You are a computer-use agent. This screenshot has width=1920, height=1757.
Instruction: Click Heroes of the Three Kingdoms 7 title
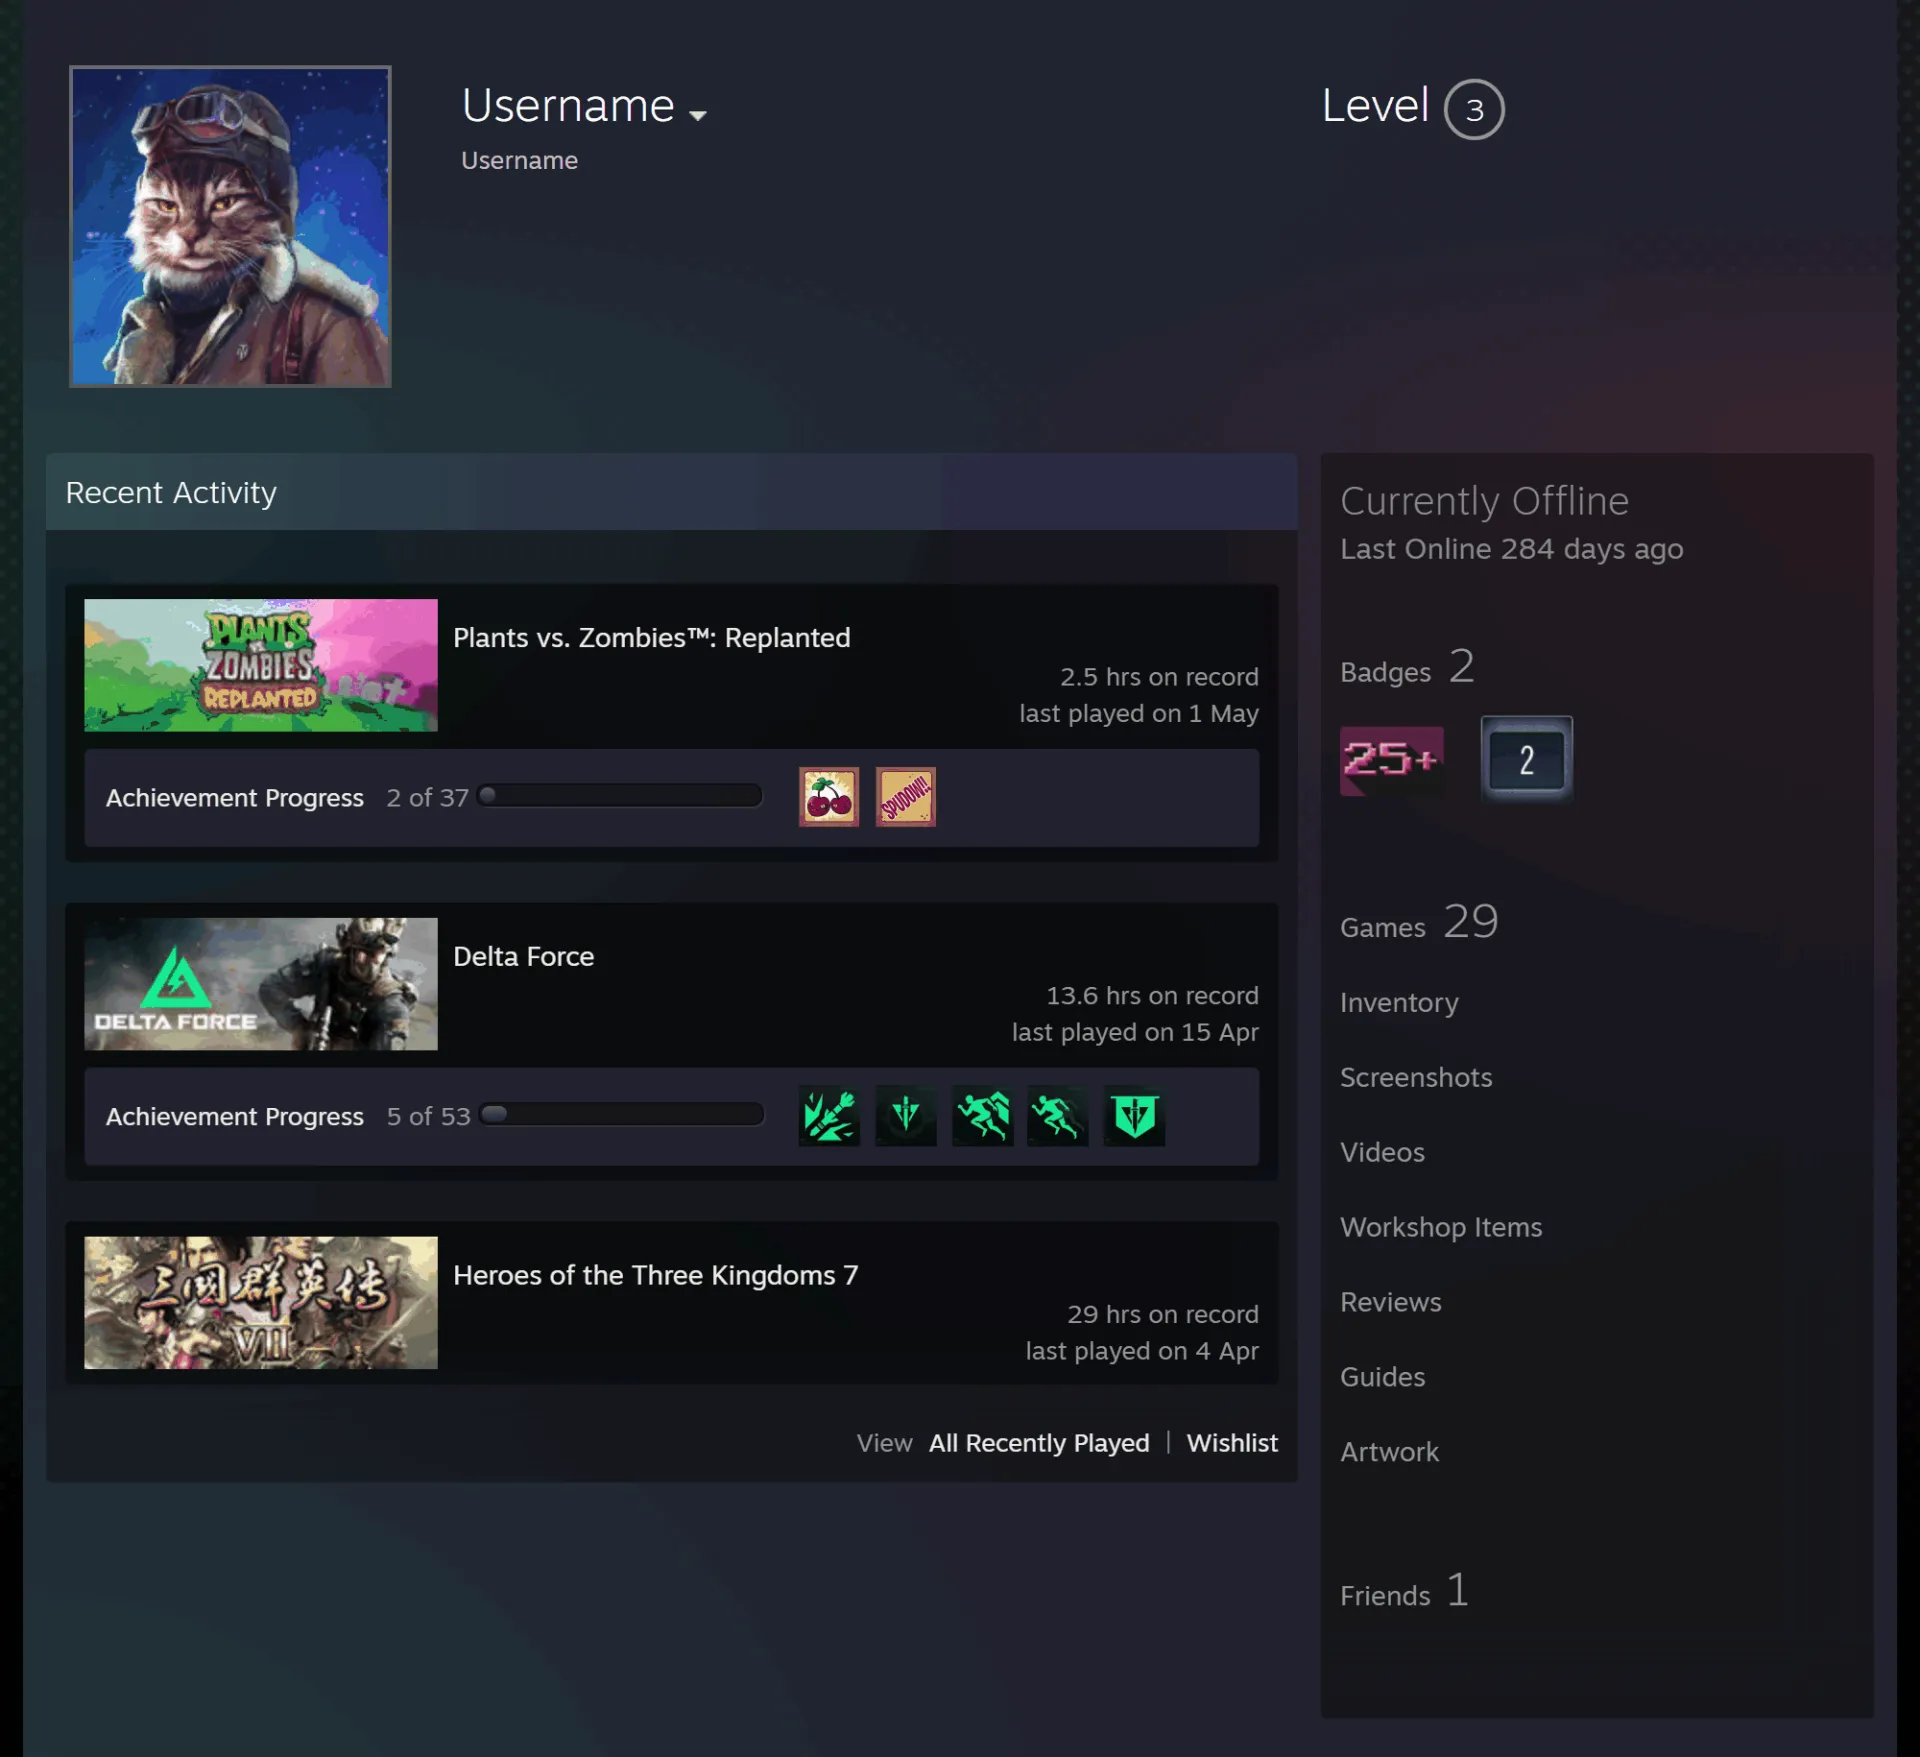tap(656, 1276)
